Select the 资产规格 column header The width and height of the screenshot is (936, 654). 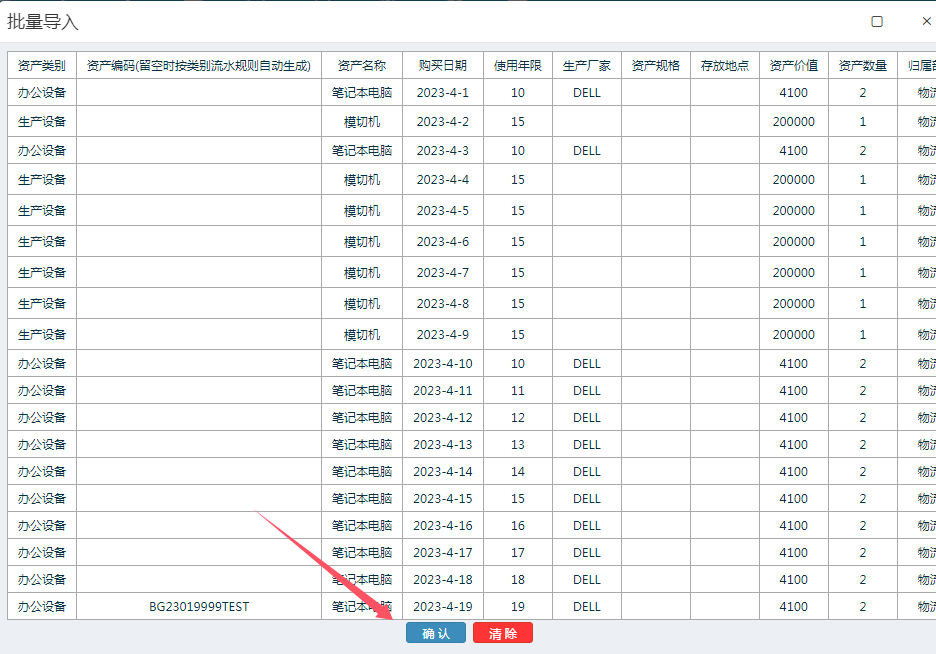pos(656,66)
